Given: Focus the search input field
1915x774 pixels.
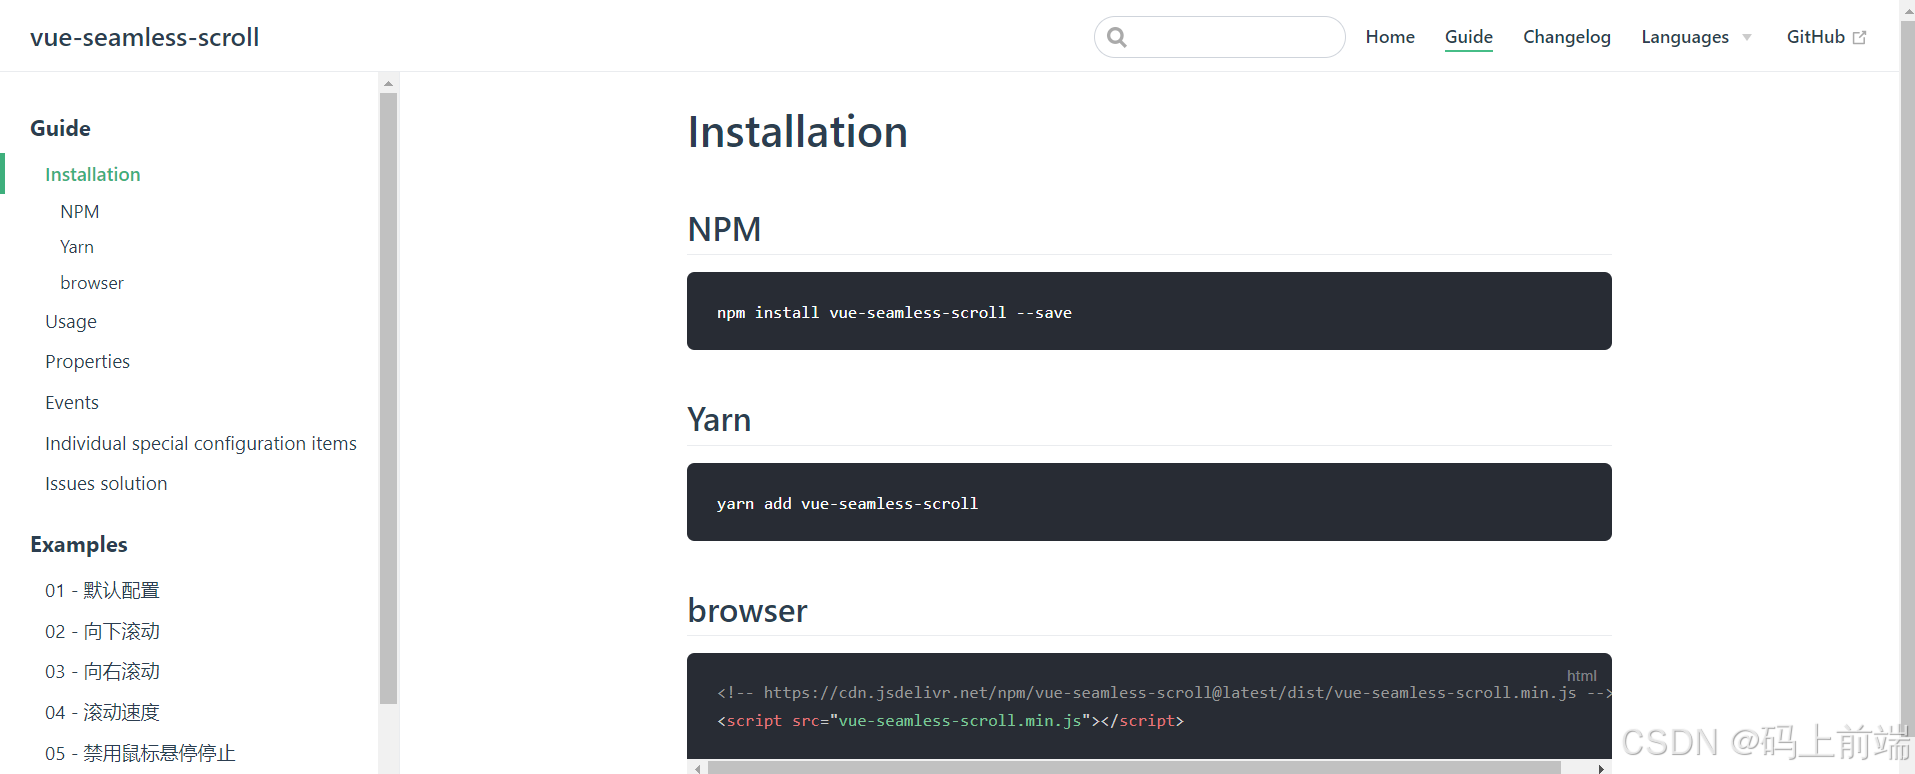Looking at the screenshot, I should 1219,37.
